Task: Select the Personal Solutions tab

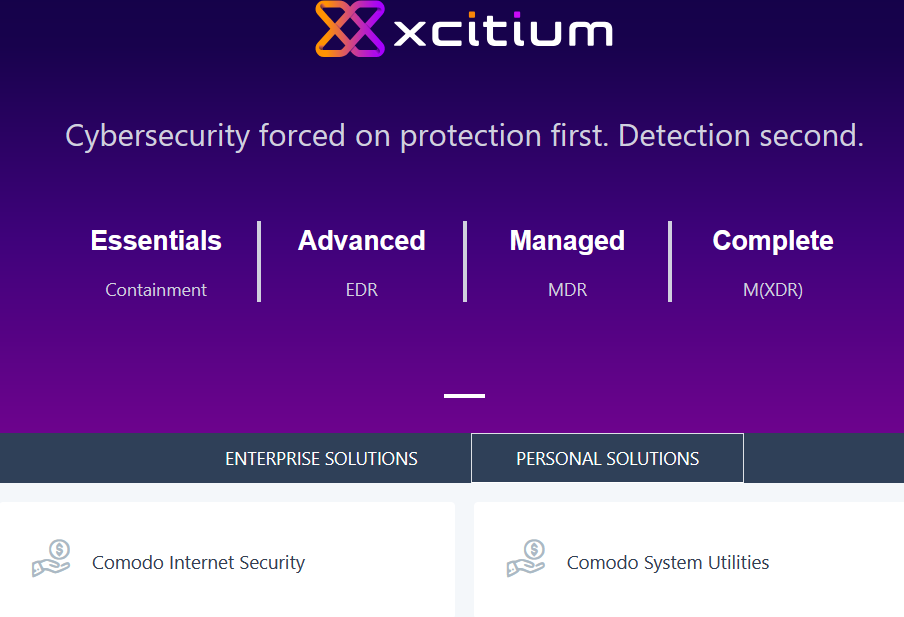Action: click(607, 459)
